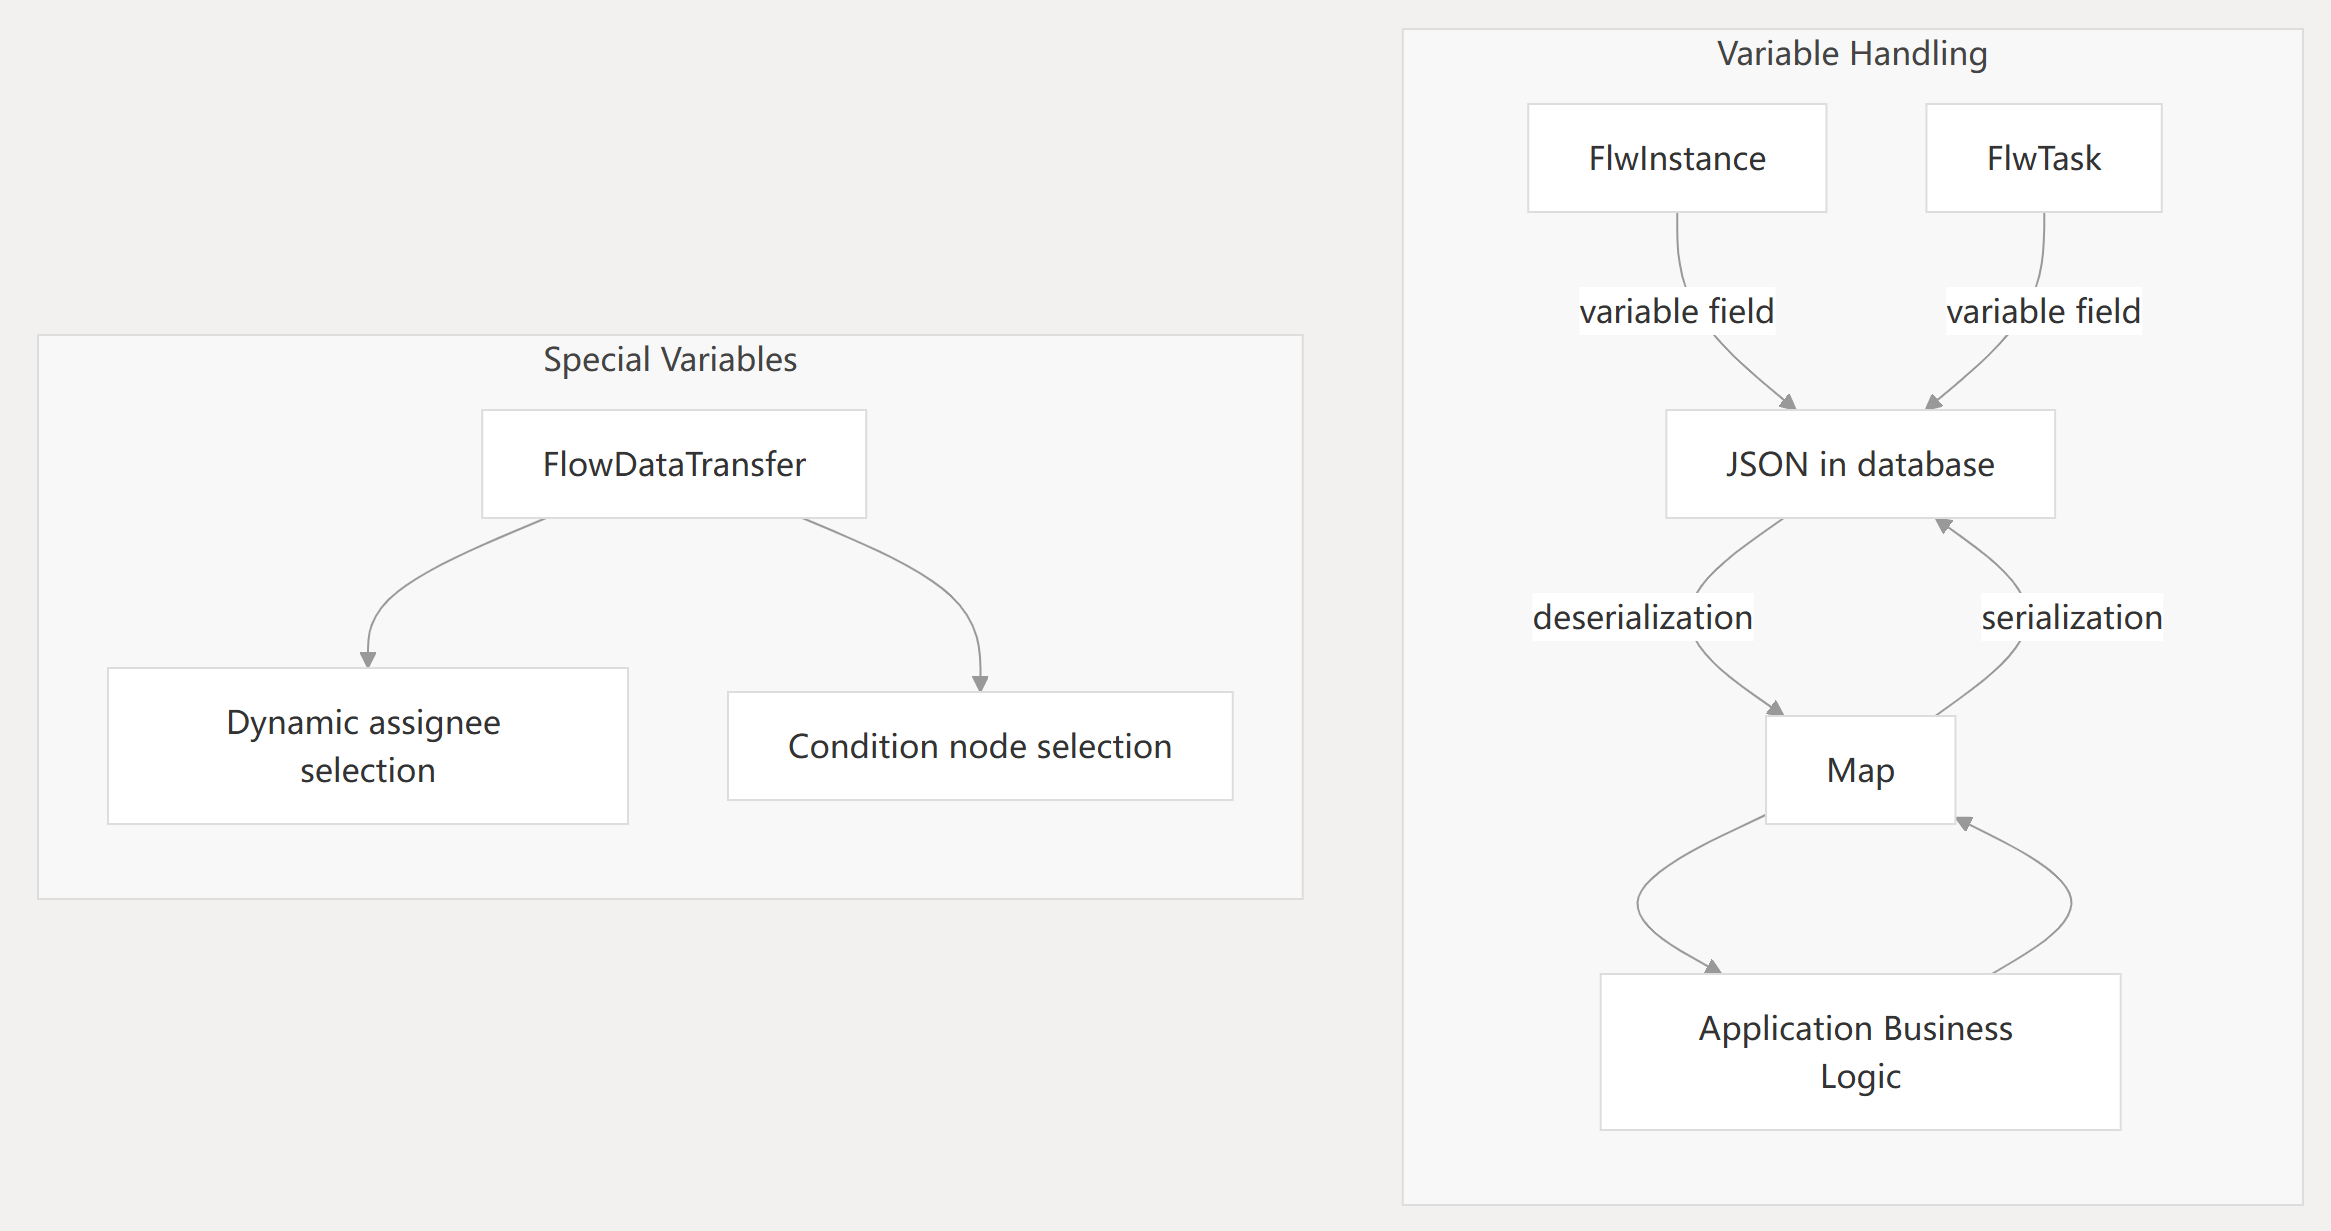Click the FlowDataTransfer node
Viewport: 2331px width, 1231px height.
(x=674, y=464)
